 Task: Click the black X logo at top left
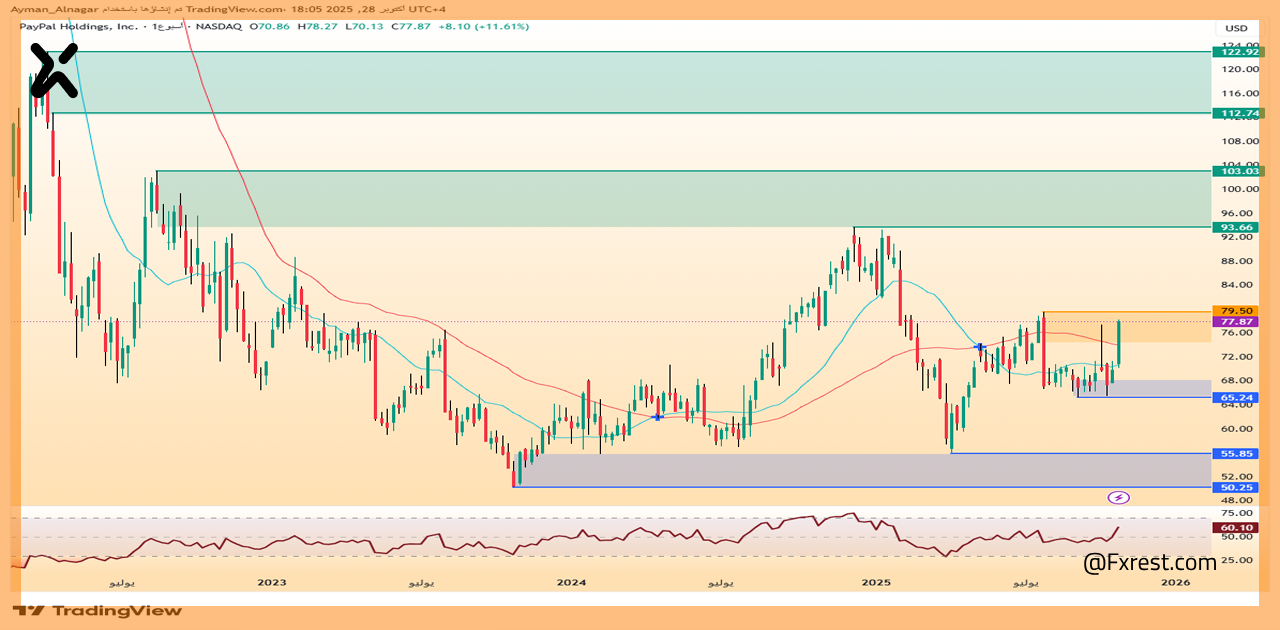point(53,71)
